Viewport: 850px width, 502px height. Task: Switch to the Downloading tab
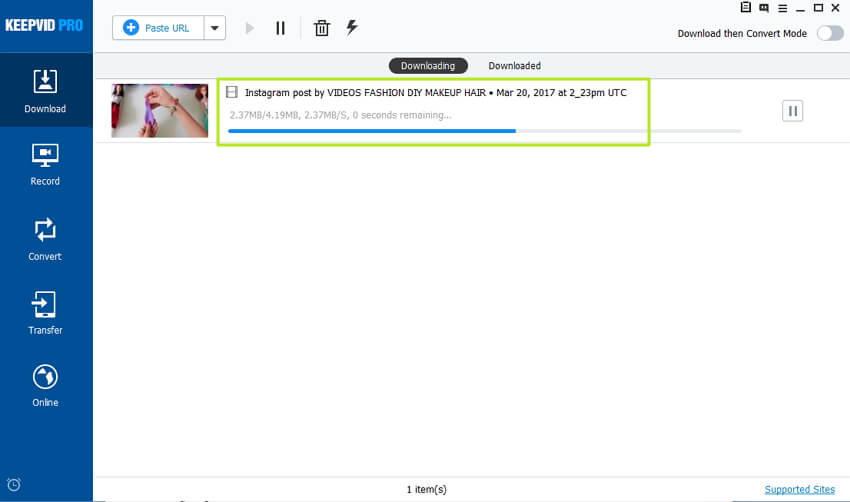tap(428, 66)
